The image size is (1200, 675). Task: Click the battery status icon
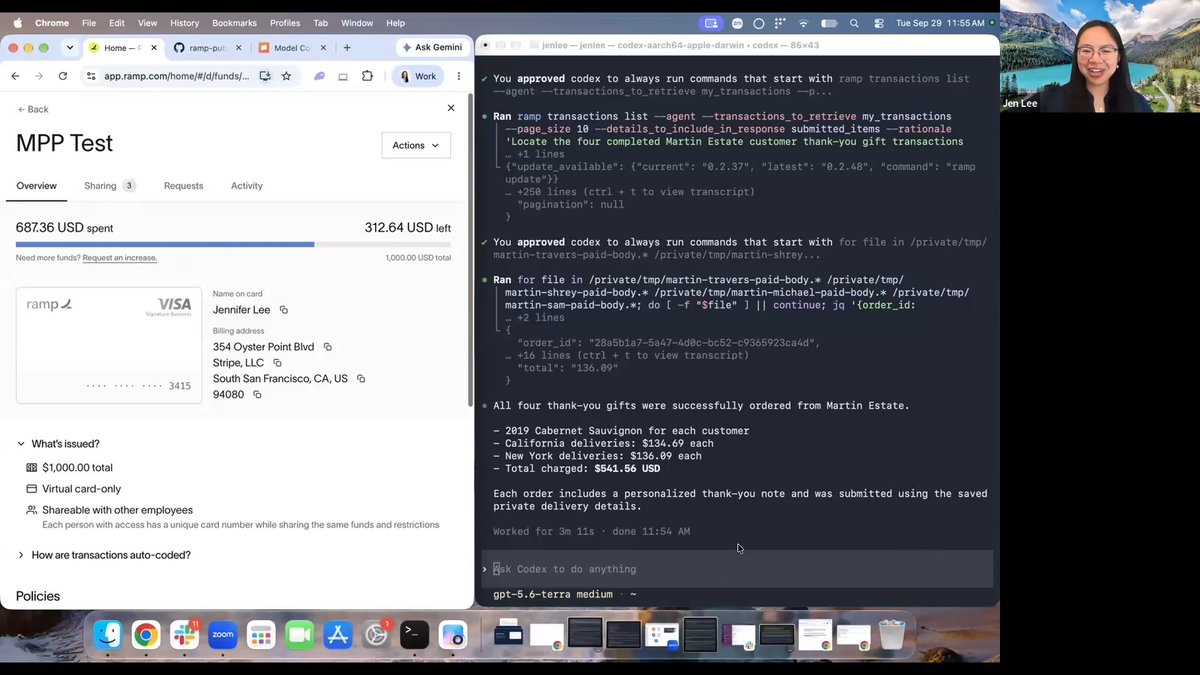pos(829,23)
